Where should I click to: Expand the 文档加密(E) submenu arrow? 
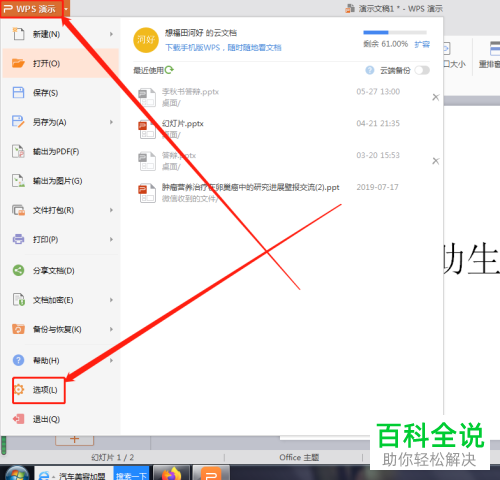click(111, 300)
